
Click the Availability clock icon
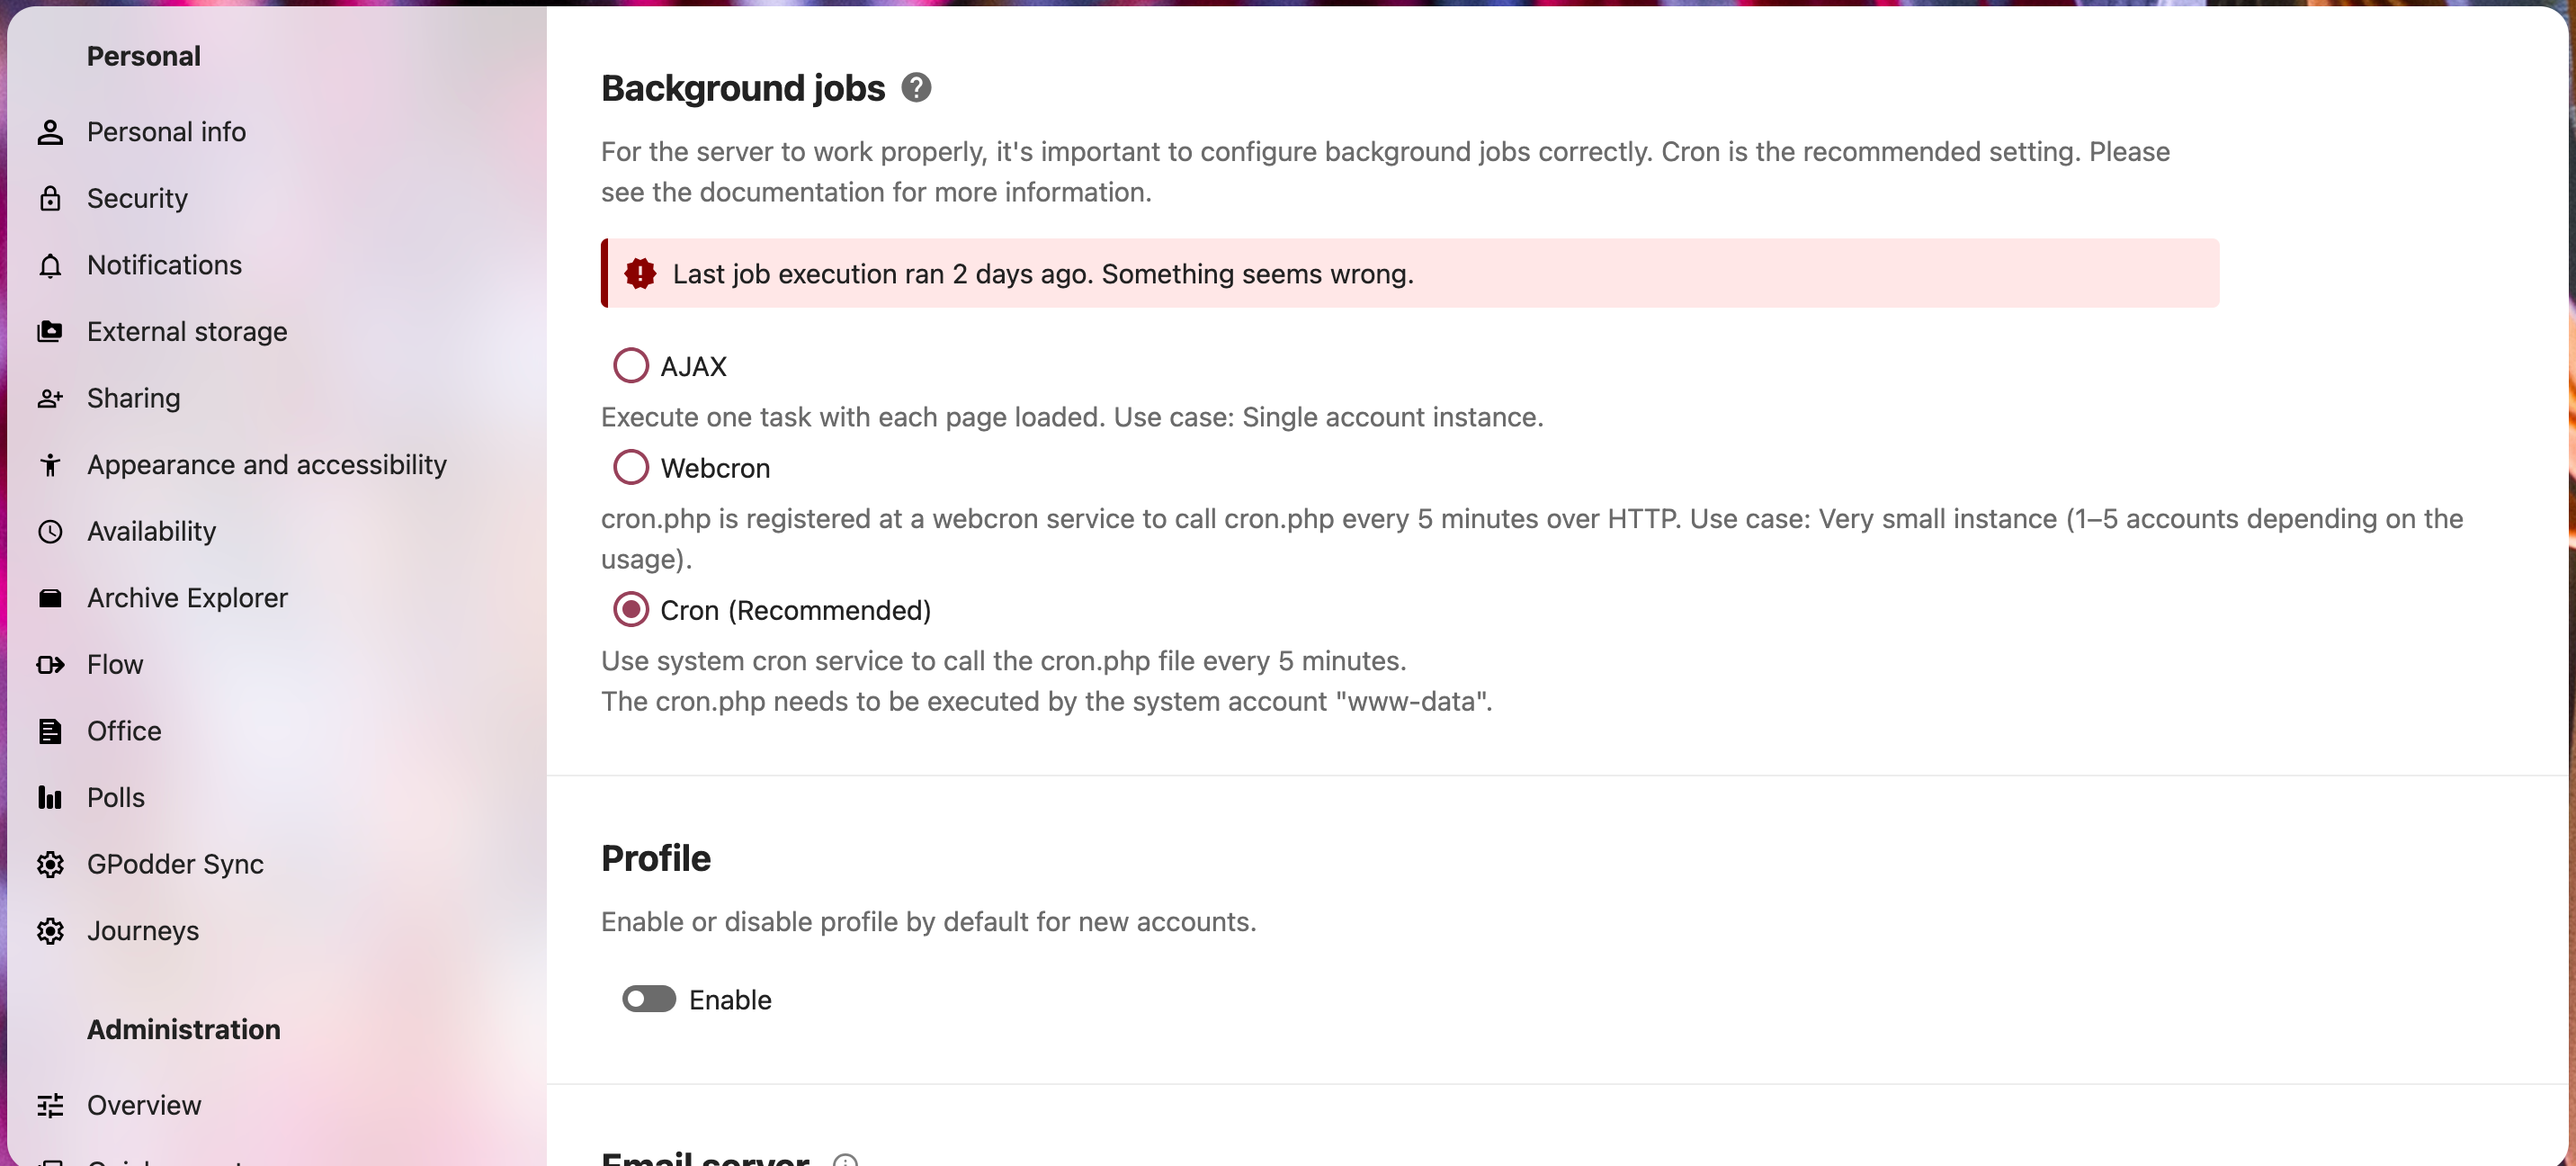point(50,531)
